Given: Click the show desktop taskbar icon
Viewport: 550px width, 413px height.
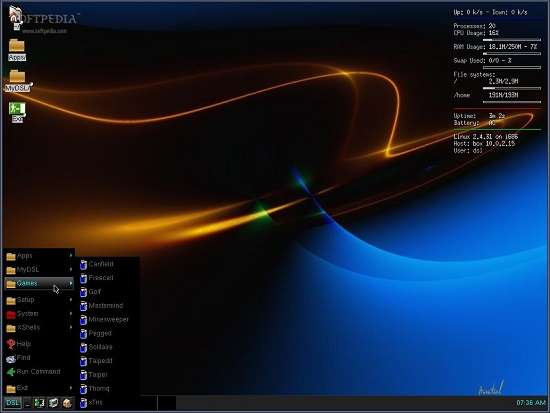Looking at the screenshot, I should 27,403.
